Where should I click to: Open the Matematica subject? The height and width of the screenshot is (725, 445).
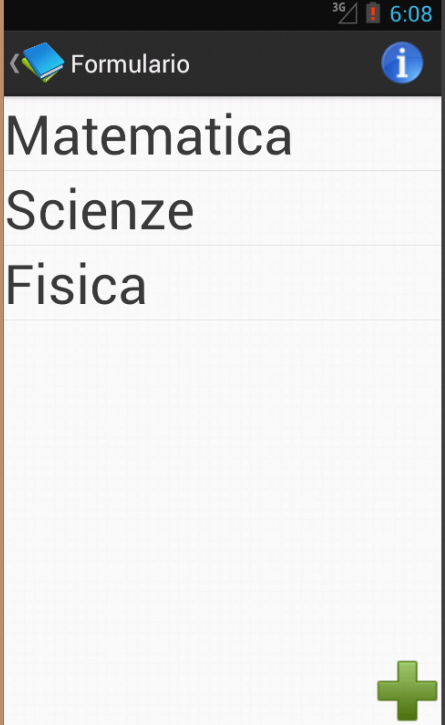[x=222, y=135]
